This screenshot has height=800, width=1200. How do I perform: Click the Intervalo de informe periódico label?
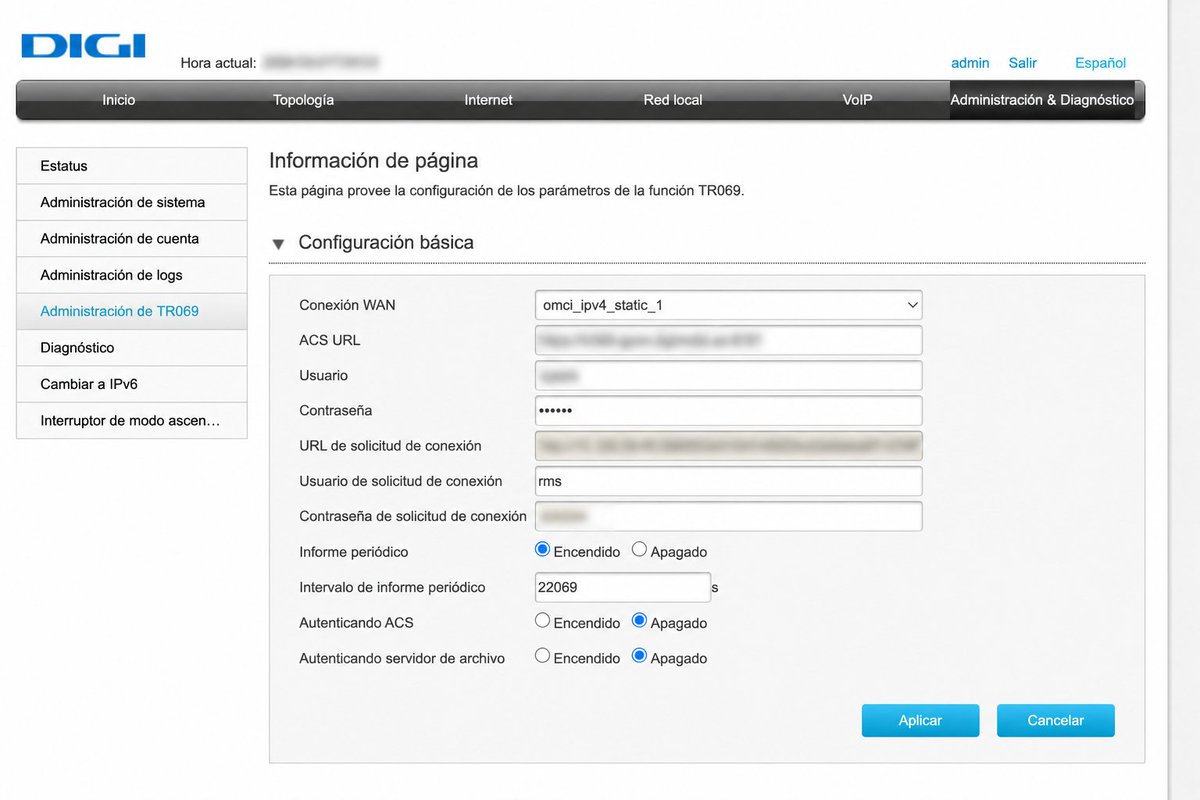392,587
